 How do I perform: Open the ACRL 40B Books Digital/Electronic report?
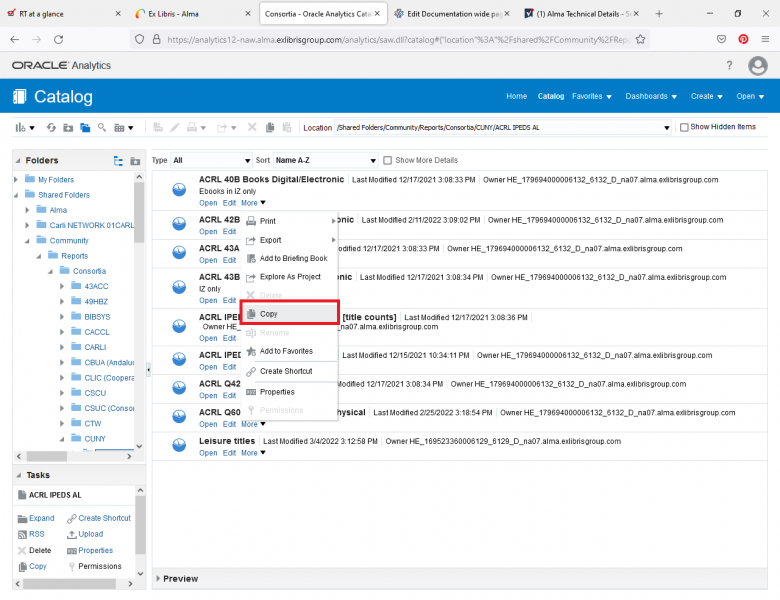[208, 203]
